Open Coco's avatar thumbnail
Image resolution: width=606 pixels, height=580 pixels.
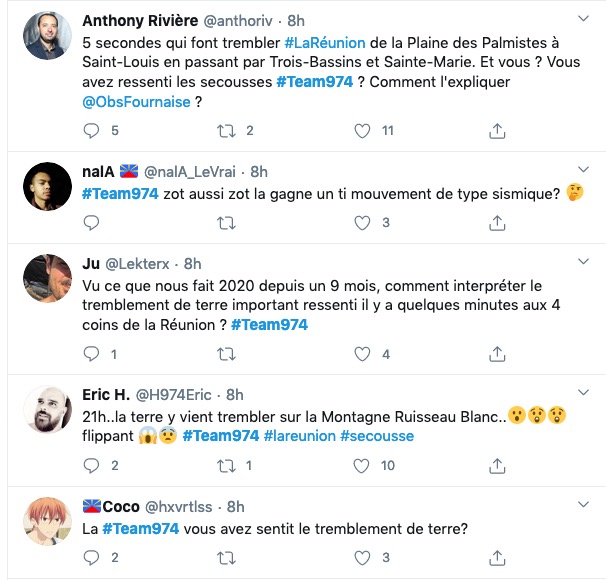click(x=47, y=522)
